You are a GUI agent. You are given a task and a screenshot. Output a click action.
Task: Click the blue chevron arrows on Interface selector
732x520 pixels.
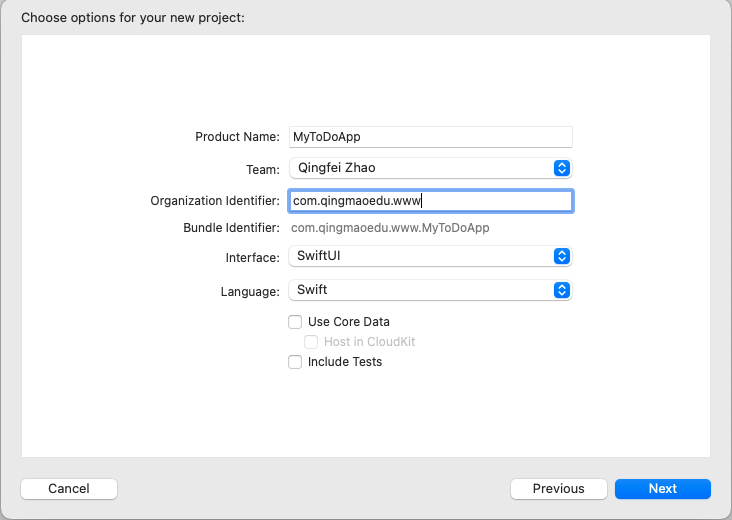[562, 257]
